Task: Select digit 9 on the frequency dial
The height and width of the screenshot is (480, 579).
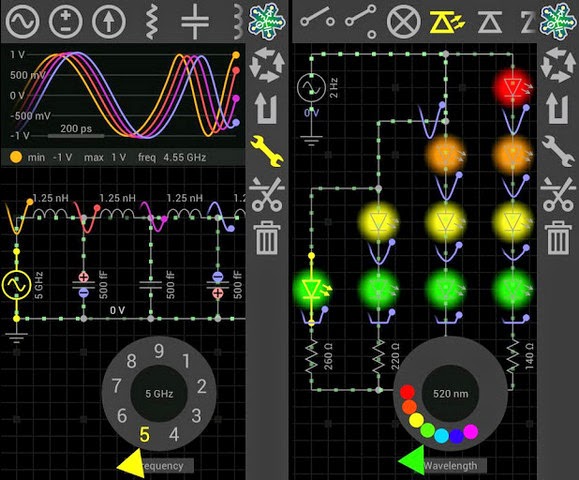Action: (x=159, y=351)
